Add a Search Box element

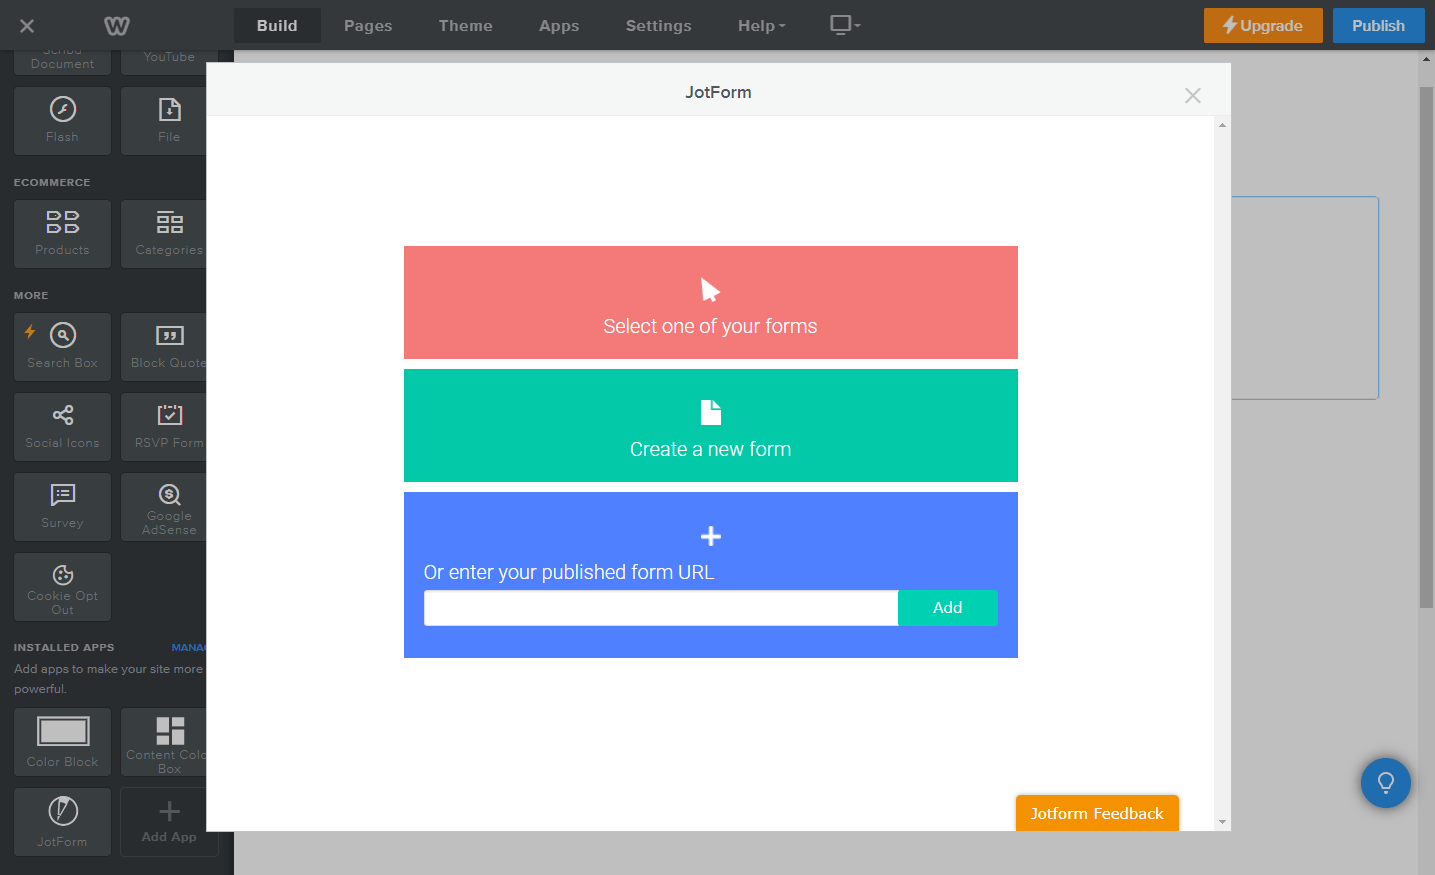[x=61, y=346]
